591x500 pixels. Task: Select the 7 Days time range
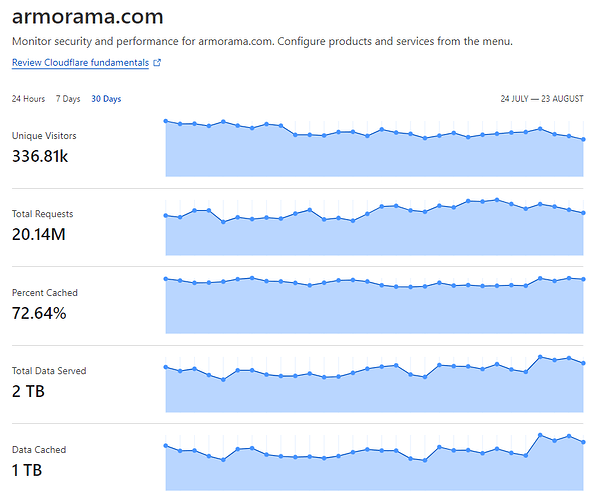(x=68, y=99)
